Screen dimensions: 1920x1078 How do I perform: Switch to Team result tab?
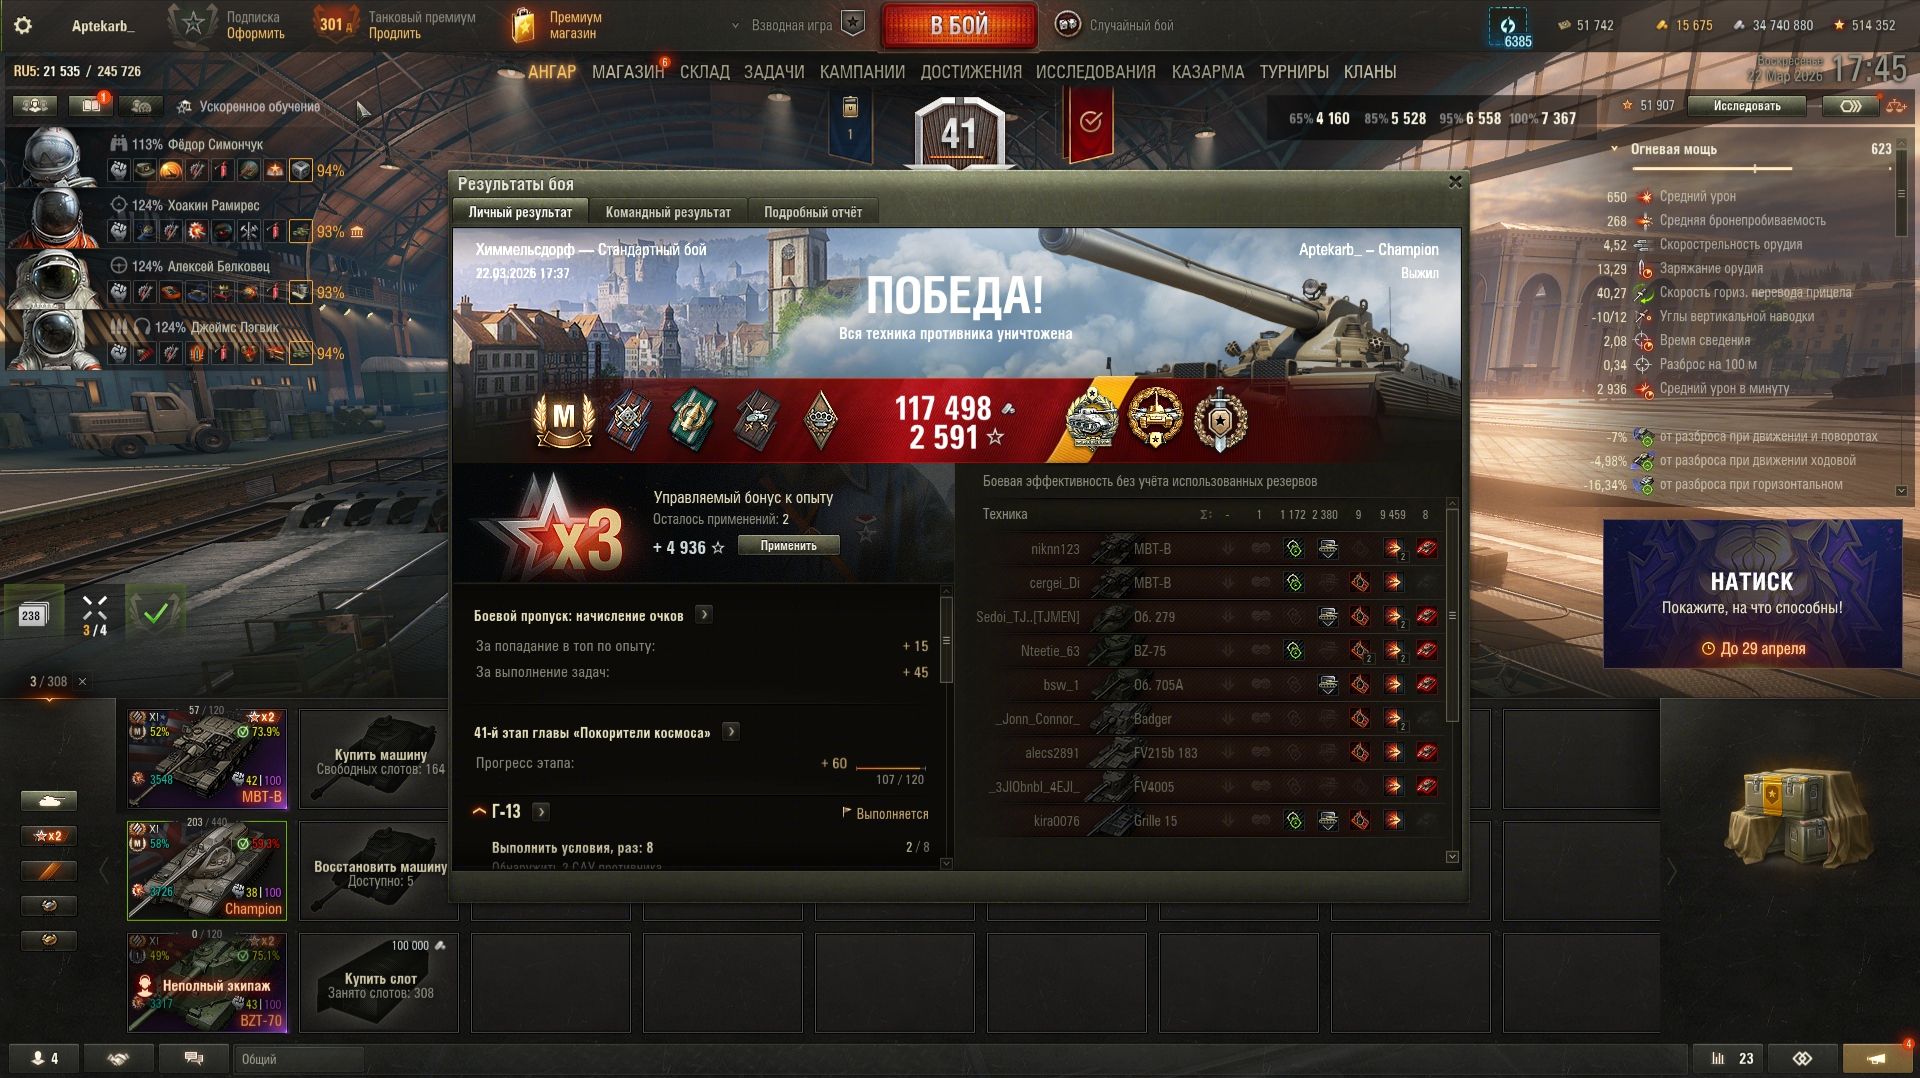click(x=667, y=212)
